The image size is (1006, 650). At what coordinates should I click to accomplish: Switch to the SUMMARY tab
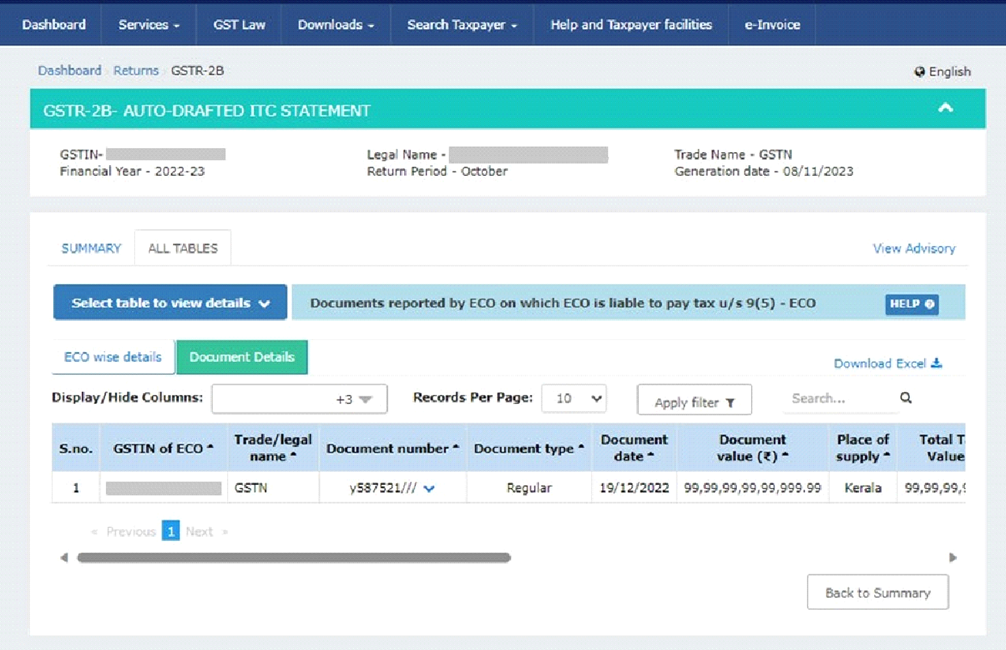click(91, 248)
